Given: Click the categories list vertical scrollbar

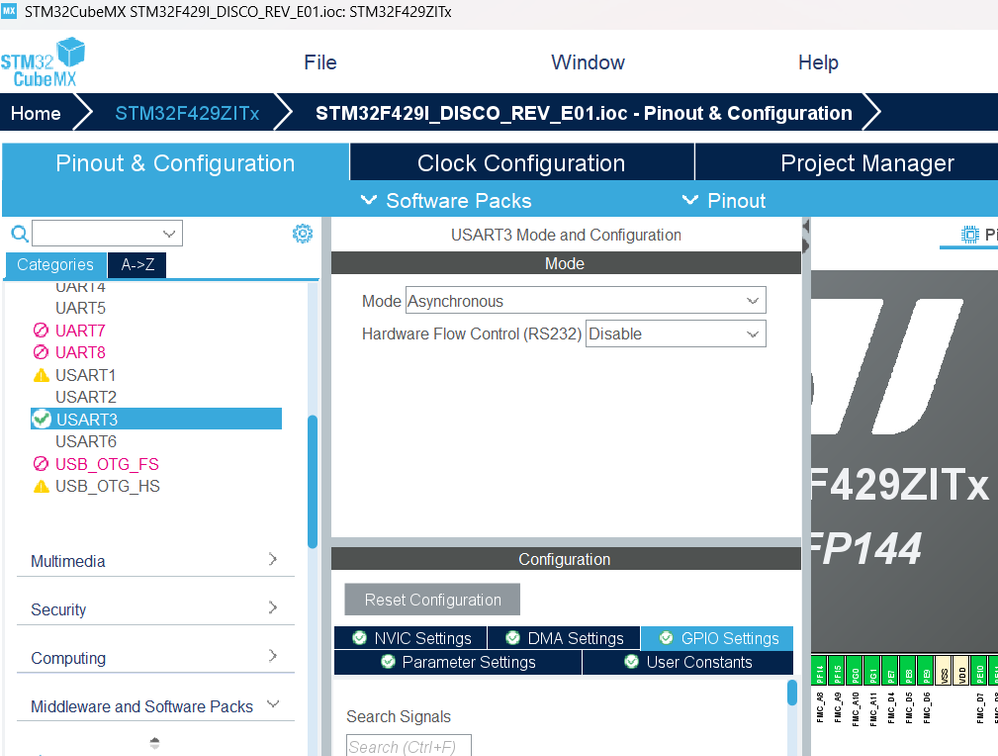Looking at the screenshot, I should pyautogui.click(x=313, y=481).
